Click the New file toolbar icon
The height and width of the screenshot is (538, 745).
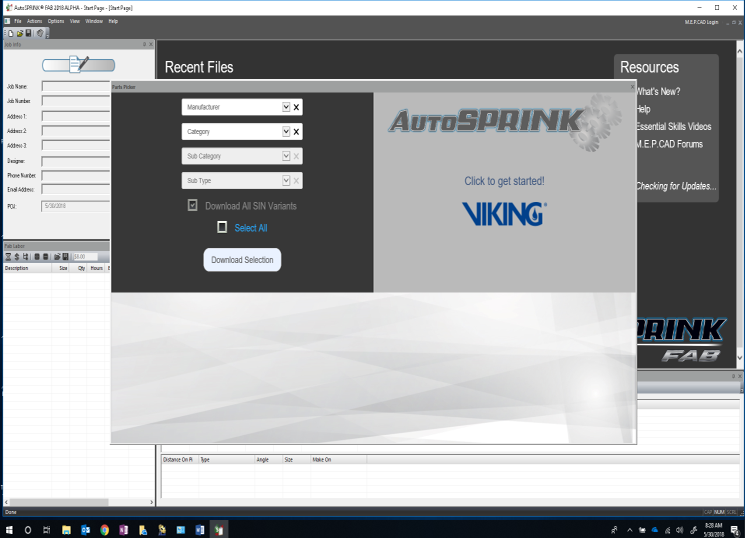point(10,33)
